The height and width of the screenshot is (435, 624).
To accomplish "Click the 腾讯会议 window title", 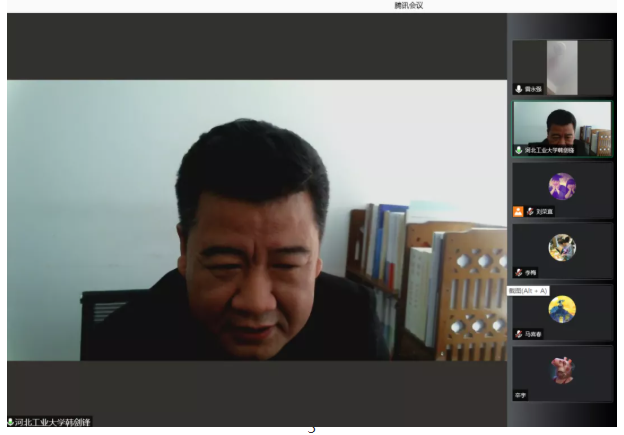I will (x=410, y=6).
